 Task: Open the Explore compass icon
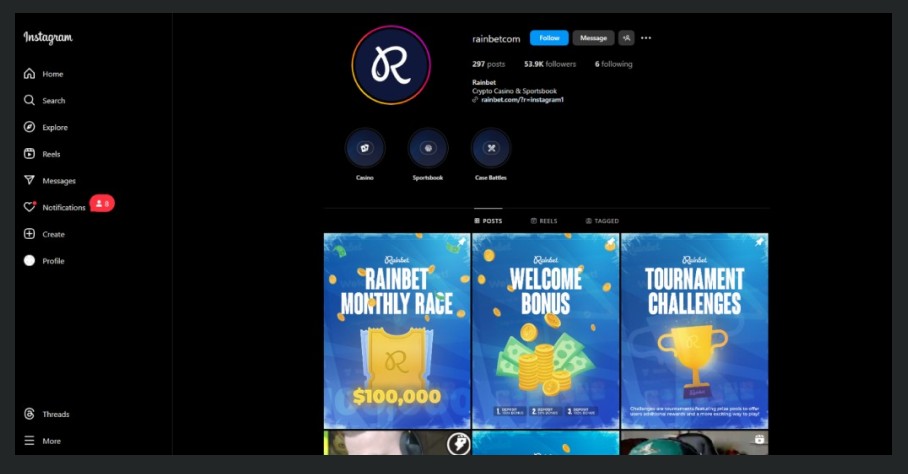tap(29, 127)
